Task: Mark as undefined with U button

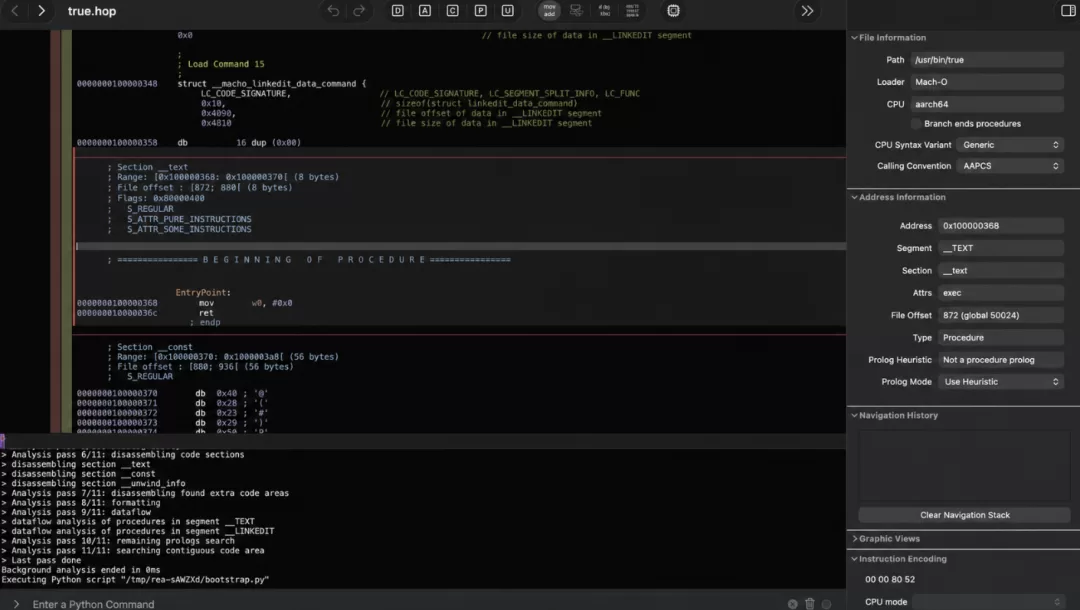Action: click(508, 11)
